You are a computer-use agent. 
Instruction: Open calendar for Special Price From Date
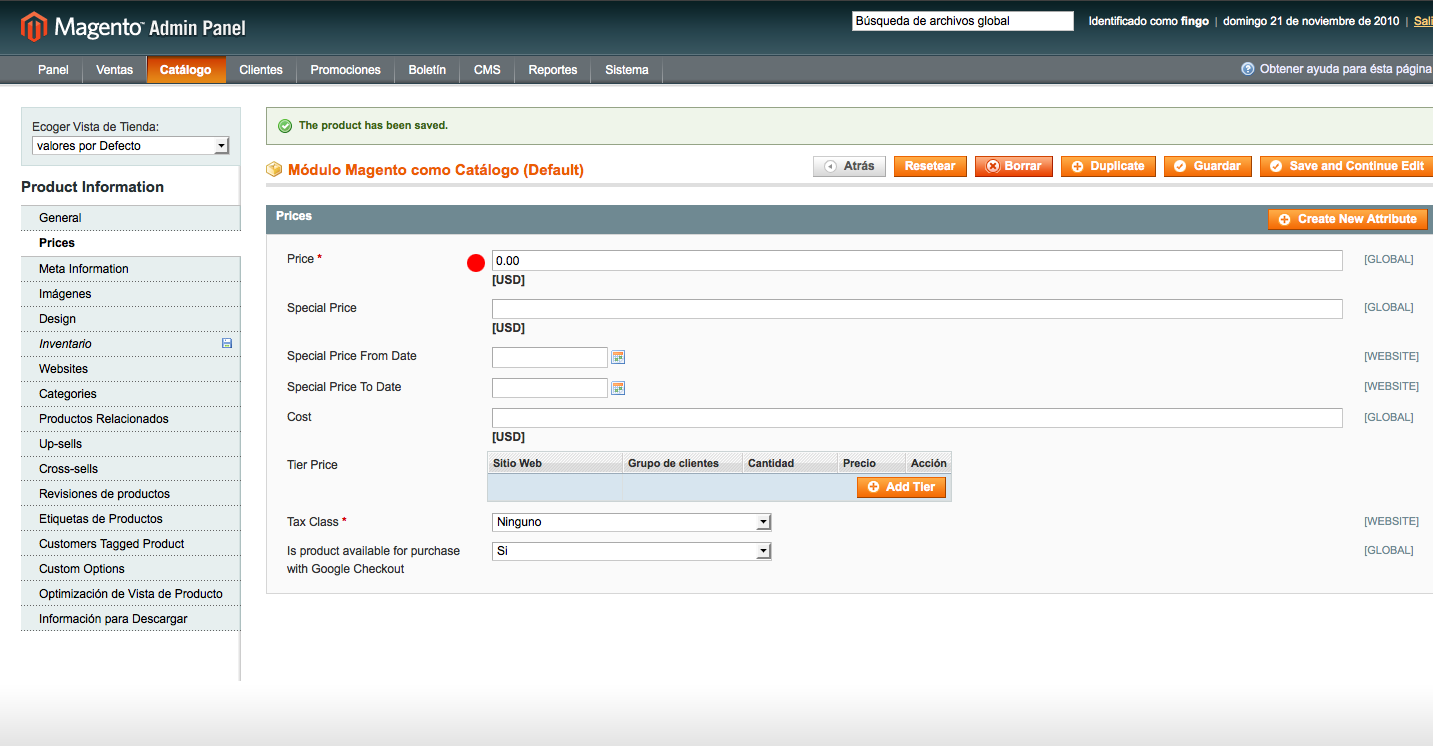(618, 357)
